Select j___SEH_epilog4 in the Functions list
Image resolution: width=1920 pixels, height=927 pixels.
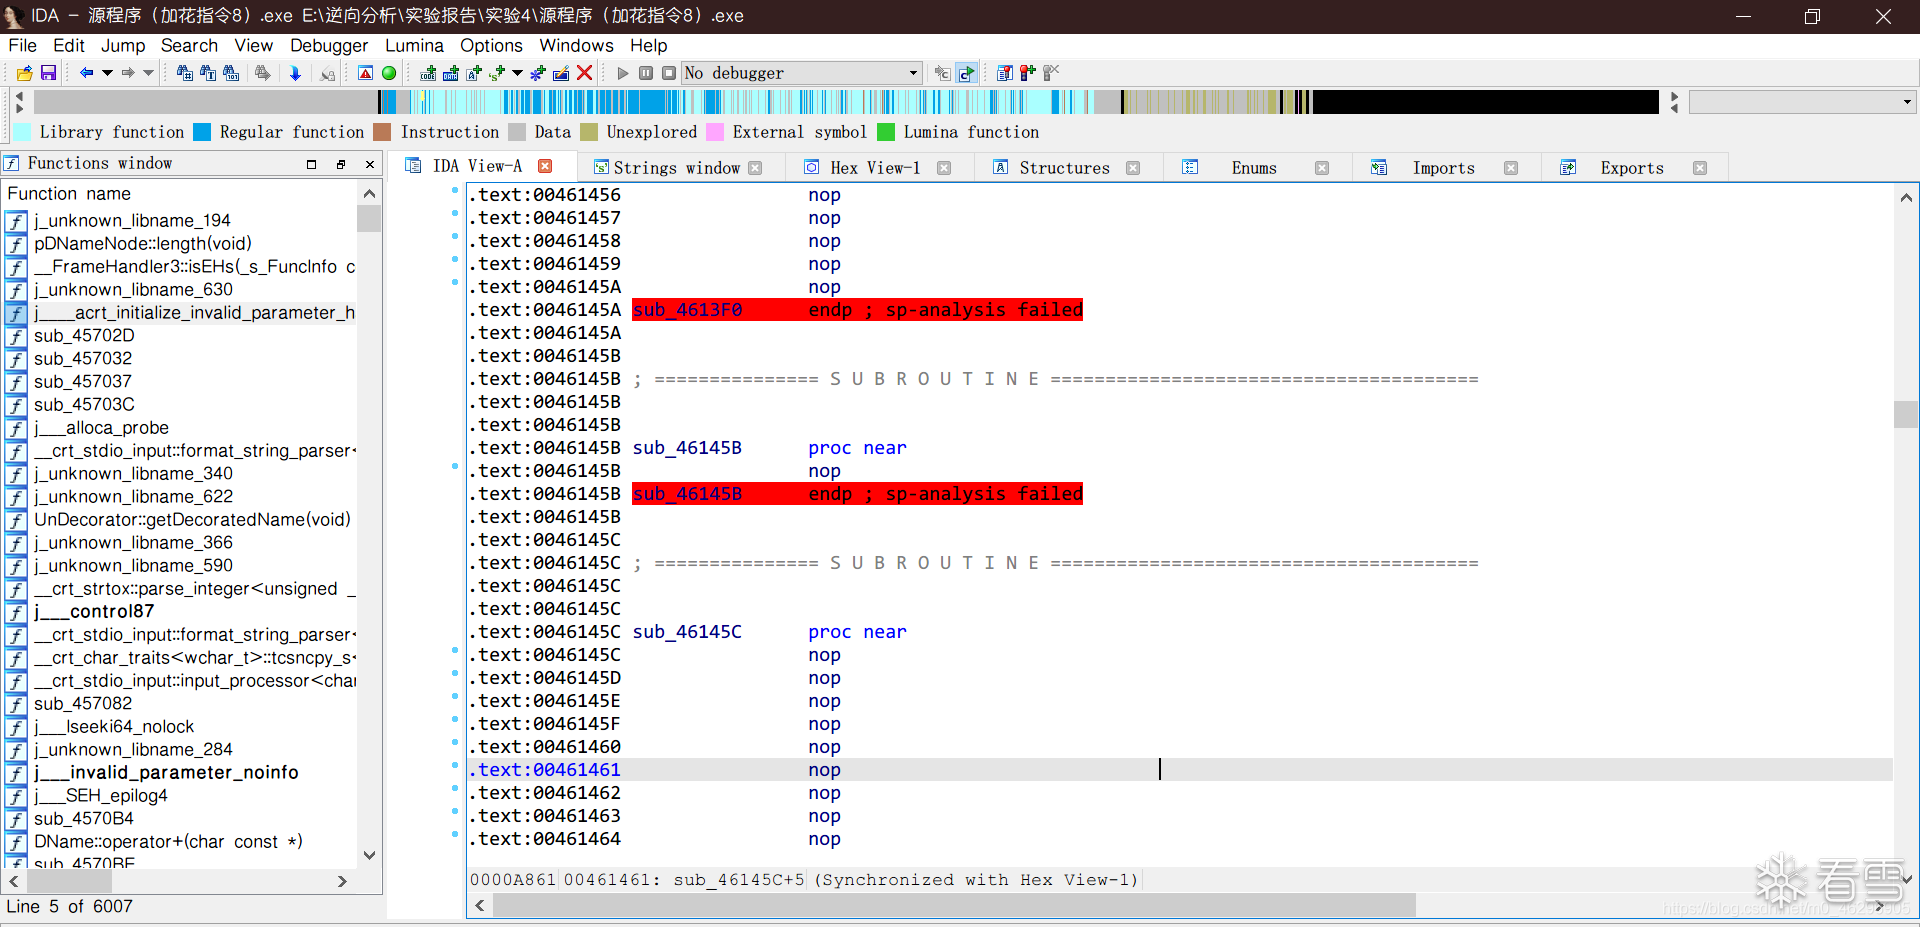click(x=101, y=795)
